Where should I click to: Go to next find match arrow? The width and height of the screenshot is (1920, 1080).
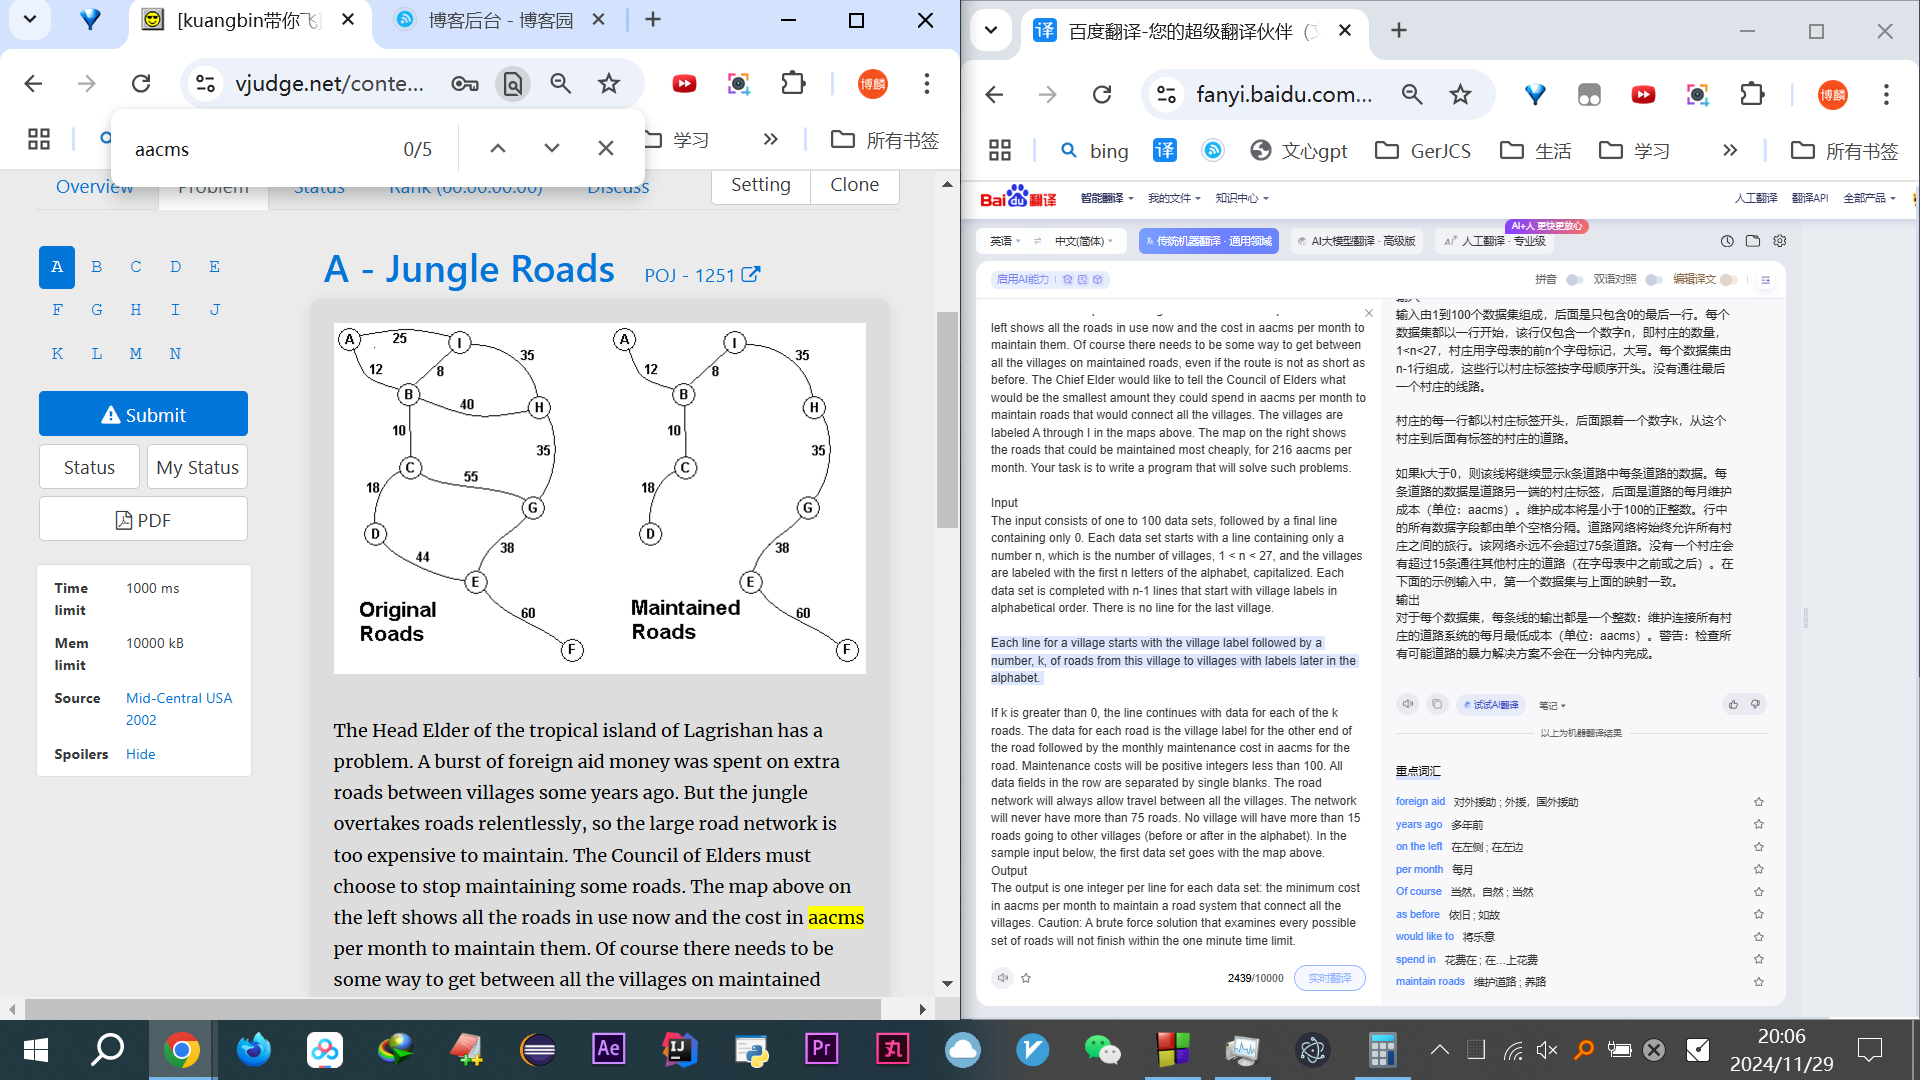coord(552,148)
